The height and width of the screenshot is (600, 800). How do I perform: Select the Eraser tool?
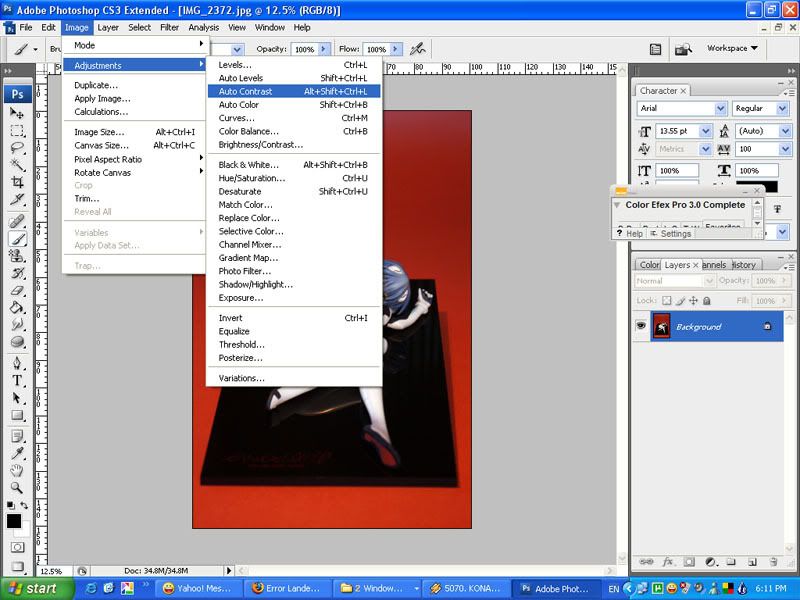(17, 290)
